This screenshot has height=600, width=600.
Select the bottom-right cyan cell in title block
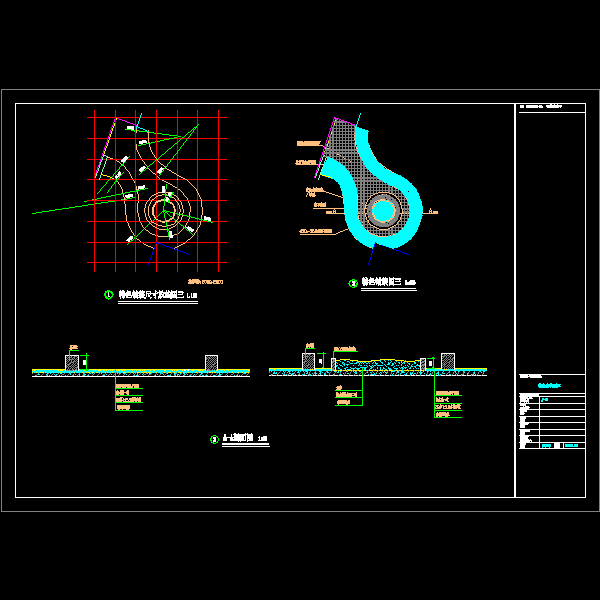point(574,445)
